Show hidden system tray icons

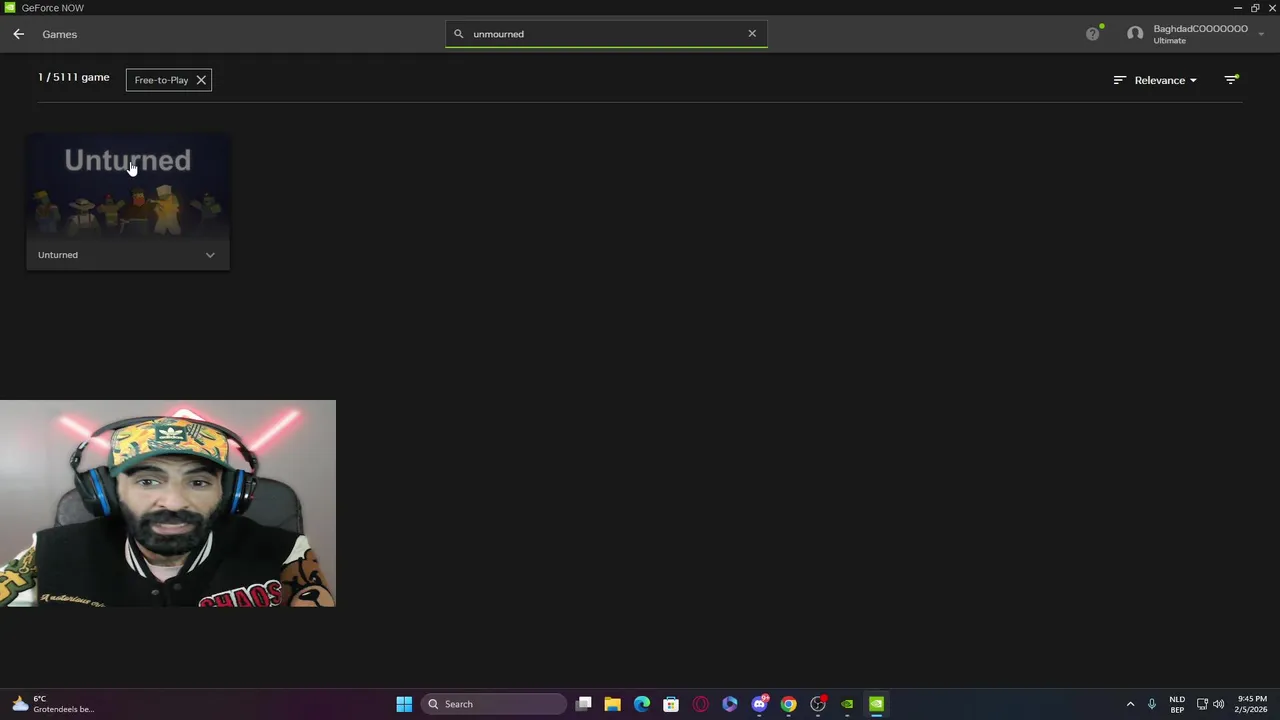[1130, 704]
